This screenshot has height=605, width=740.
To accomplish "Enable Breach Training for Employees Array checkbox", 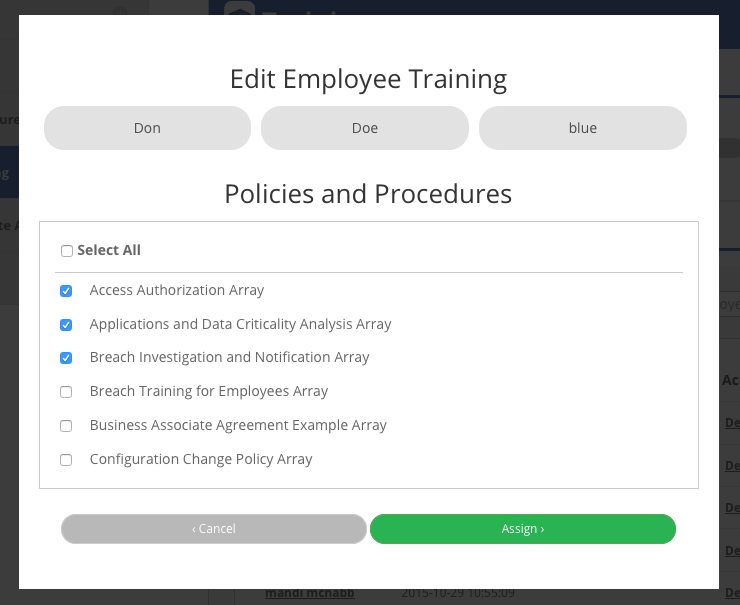I will point(66,392).
